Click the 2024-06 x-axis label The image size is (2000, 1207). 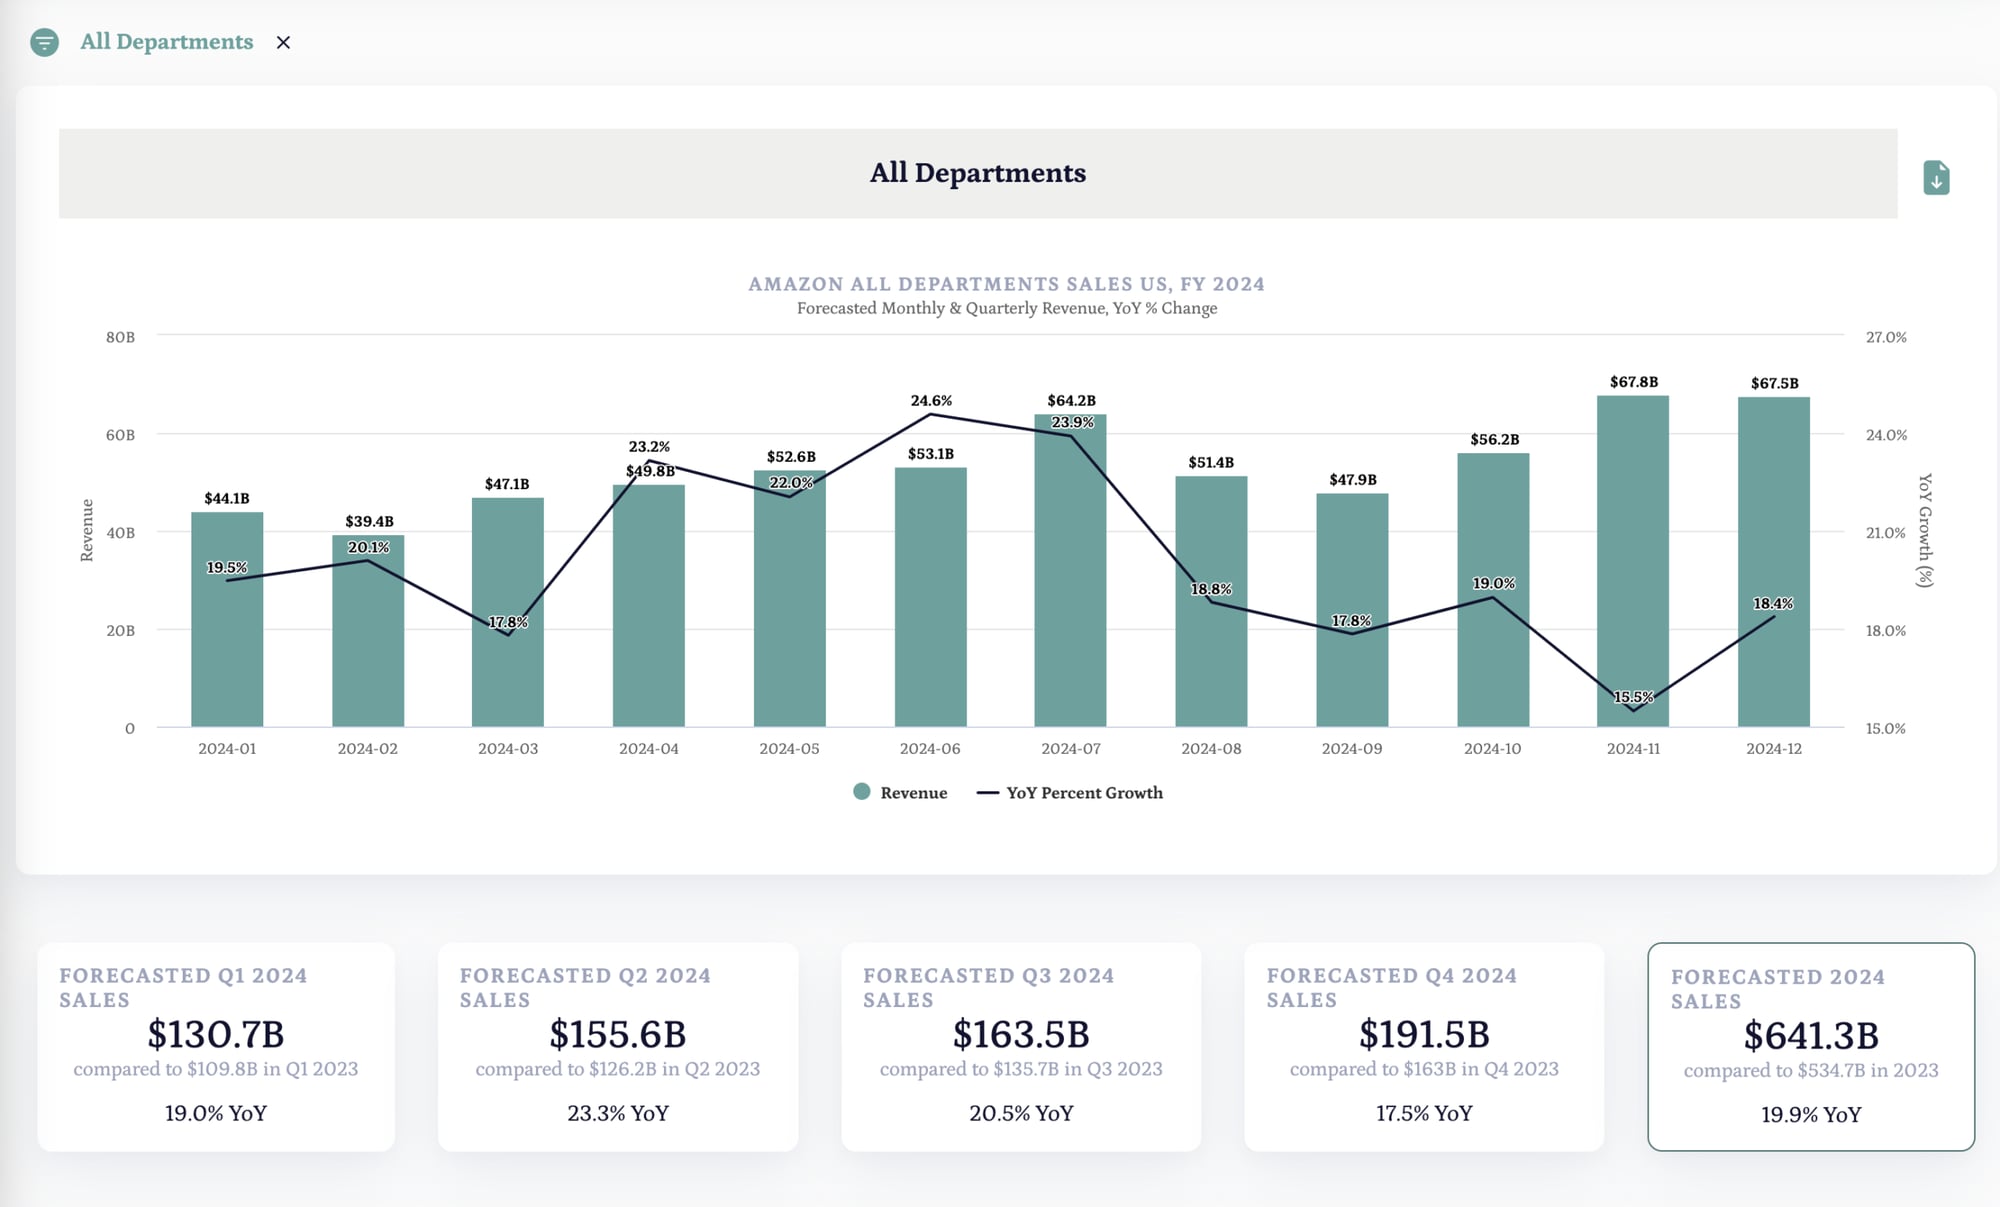930,748
